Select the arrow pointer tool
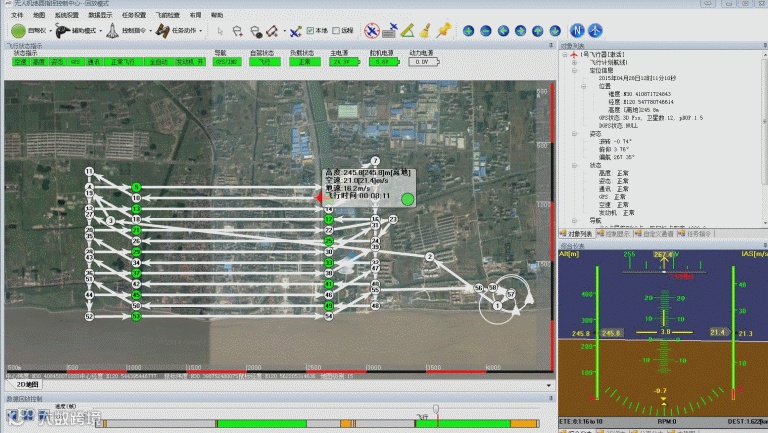 220,31
